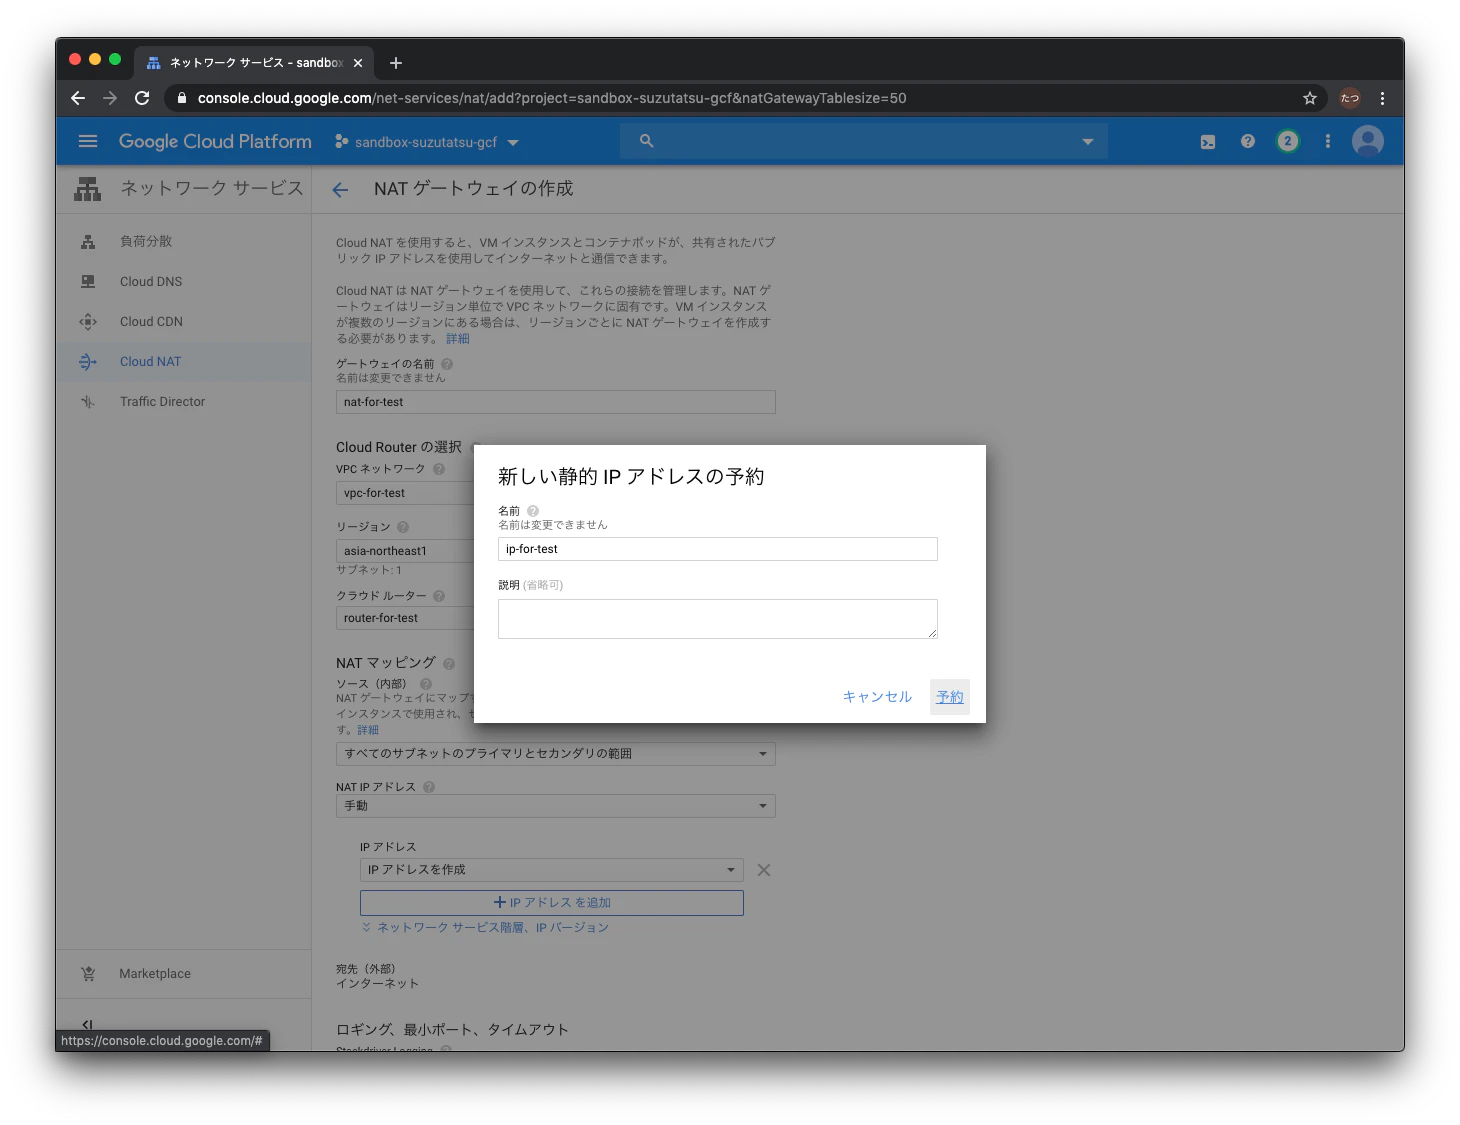Viewport: 1460px width, 1125px height.
Task: Click the search magnifier icon
Action: point(646,141)
